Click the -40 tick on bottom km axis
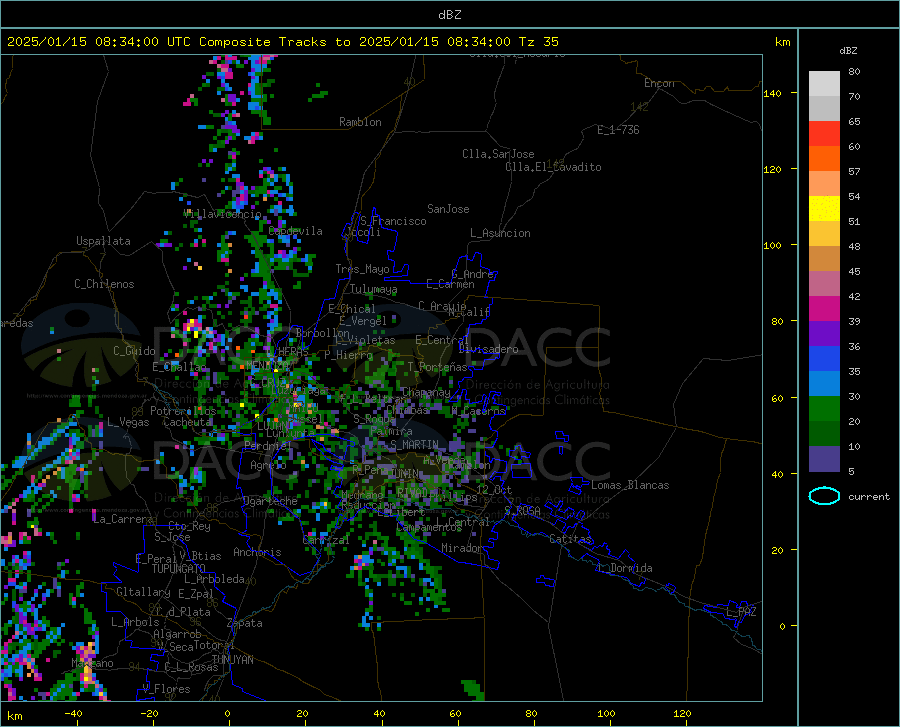Image resolution: width=900 pixels, height=727 pixels. (73, 714)
